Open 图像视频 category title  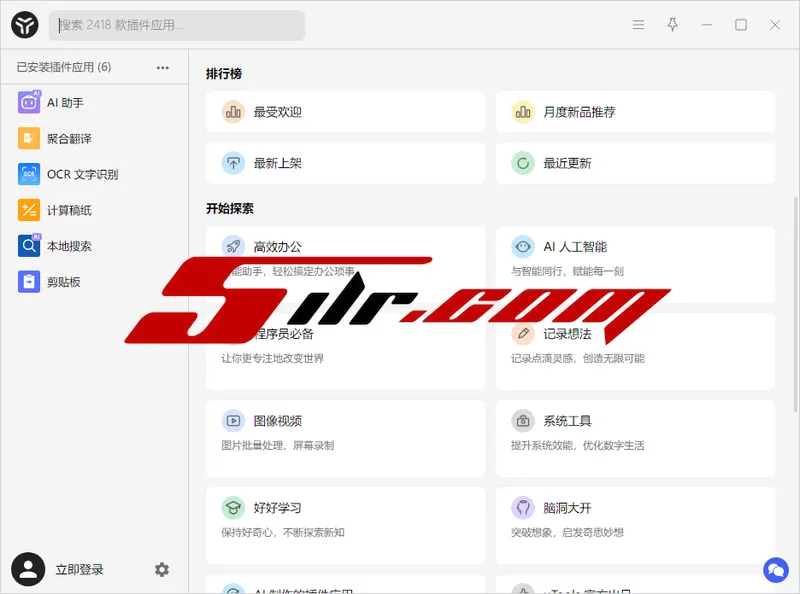[x=278, y=421]
